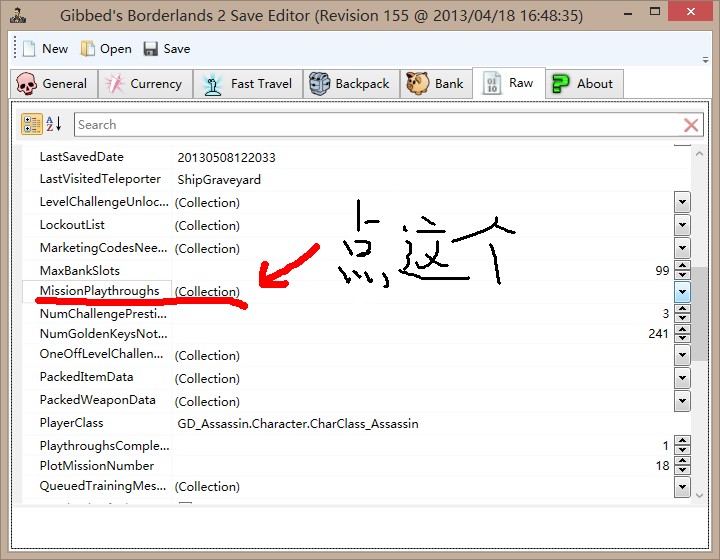Select the PlotMissionNumber property name
The width and height of the screenshot is (720, 560).
tap(96, 465)
